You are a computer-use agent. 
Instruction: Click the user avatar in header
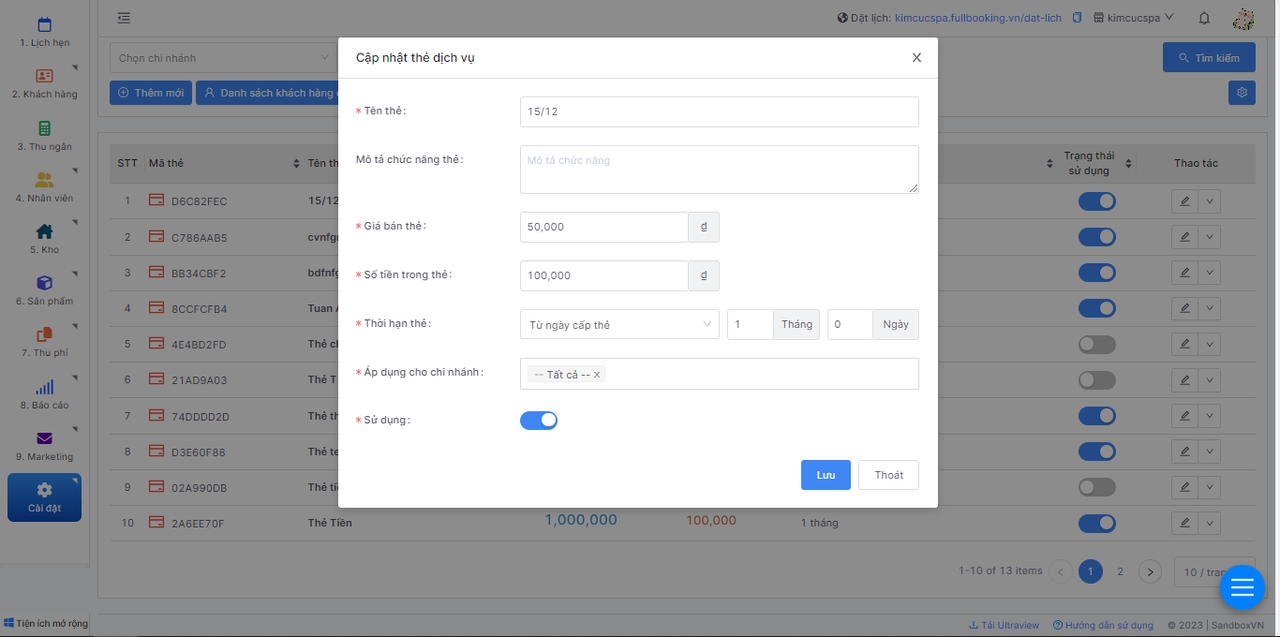click(1243, 18)
